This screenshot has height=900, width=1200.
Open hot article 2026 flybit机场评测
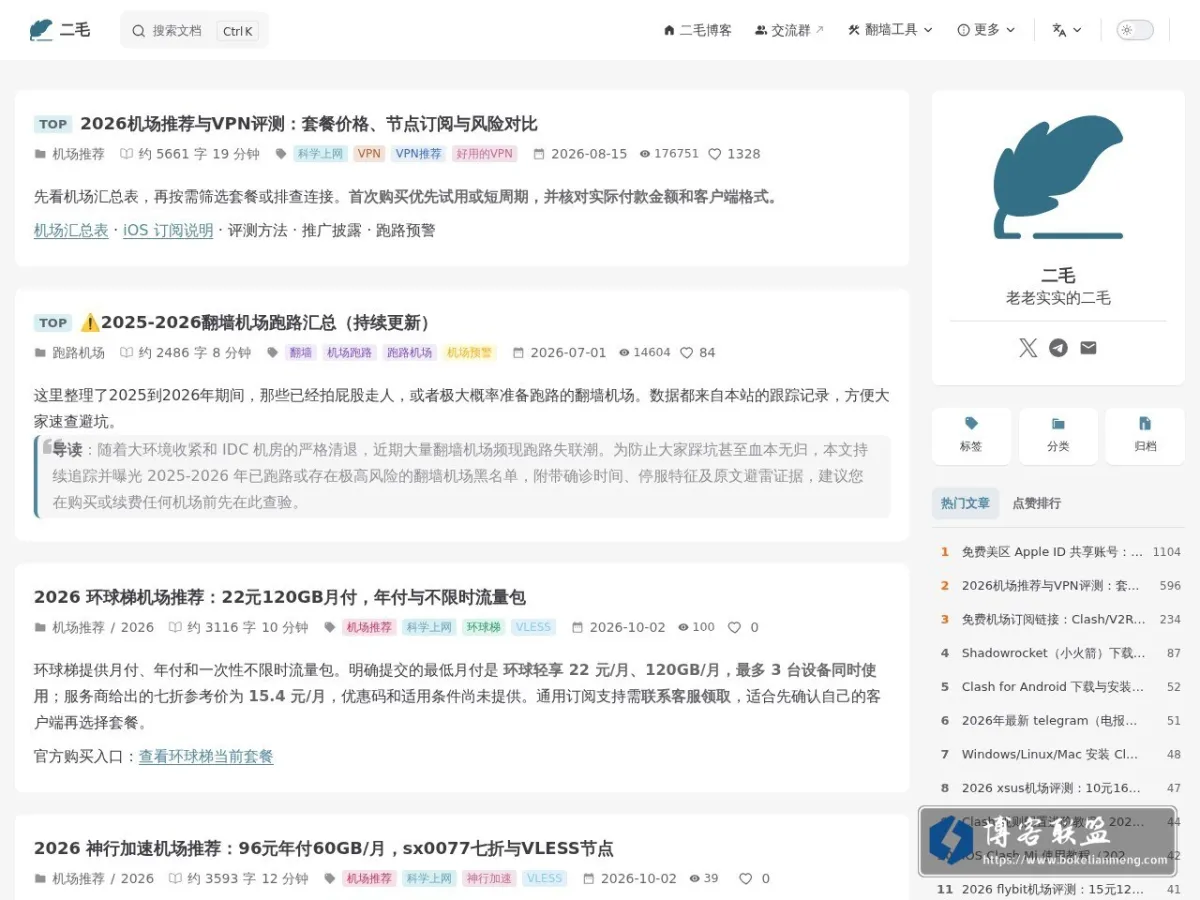pos(1053,889)
